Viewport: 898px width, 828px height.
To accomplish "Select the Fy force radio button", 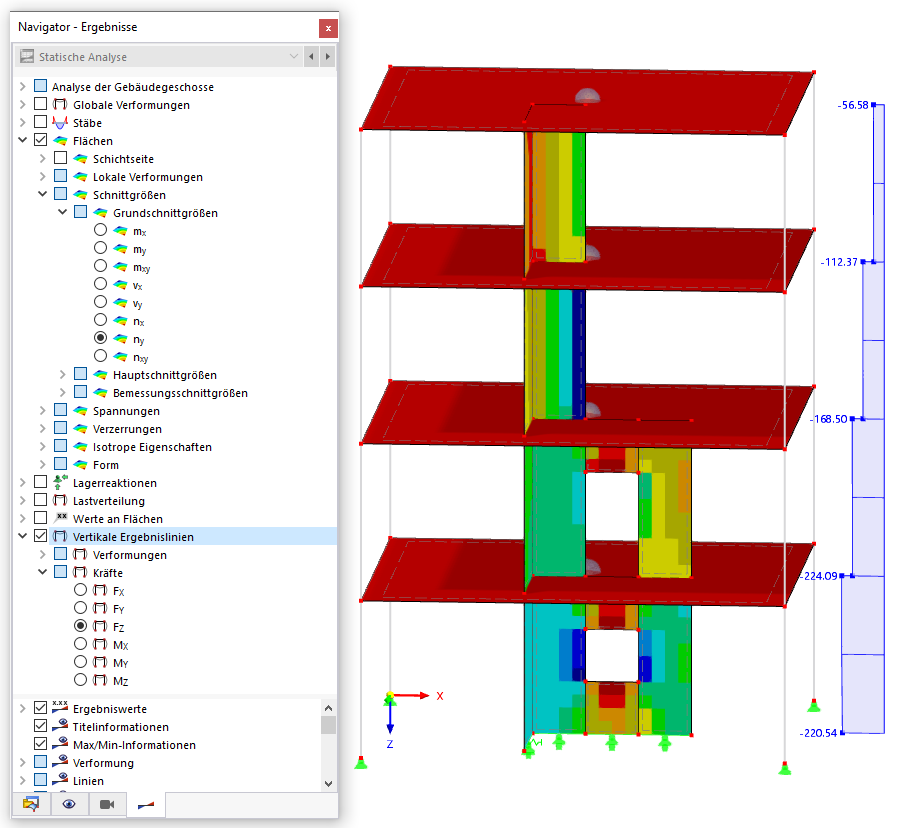I will click(81, 608).
